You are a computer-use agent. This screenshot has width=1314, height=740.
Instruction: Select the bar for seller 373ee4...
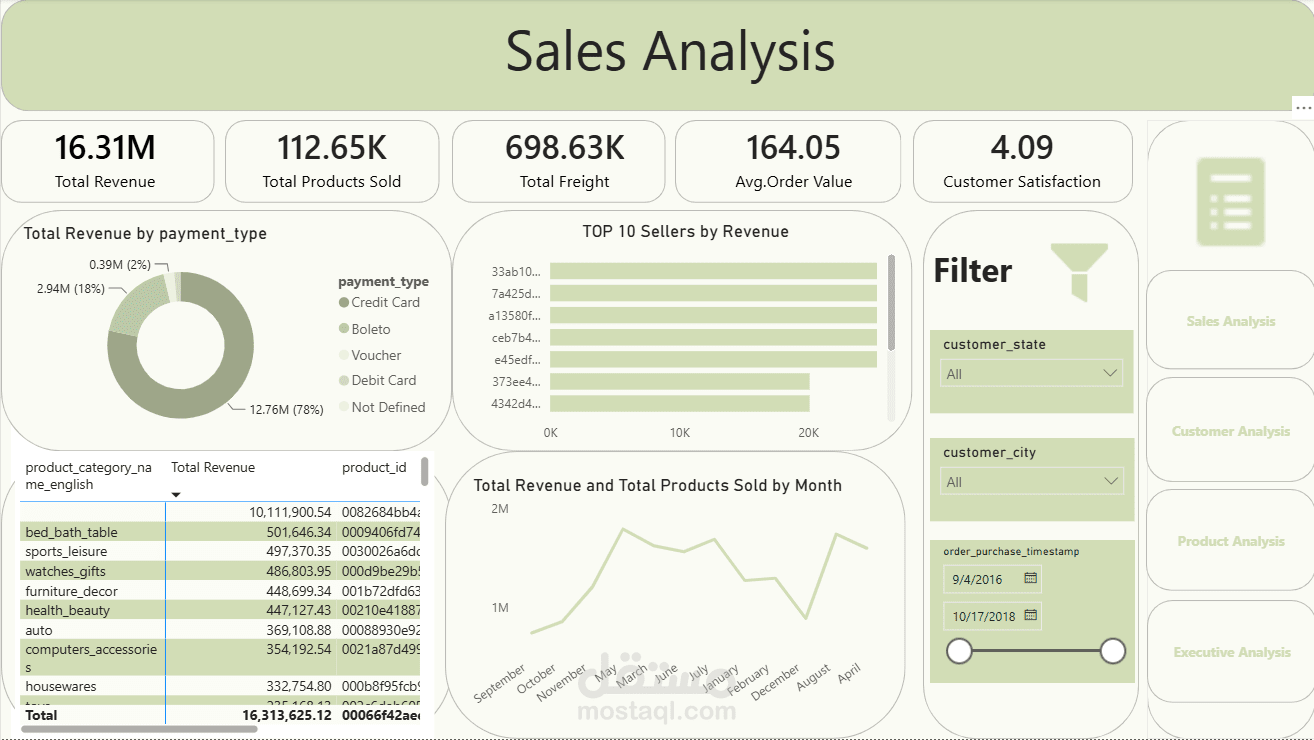coord(679,381)
